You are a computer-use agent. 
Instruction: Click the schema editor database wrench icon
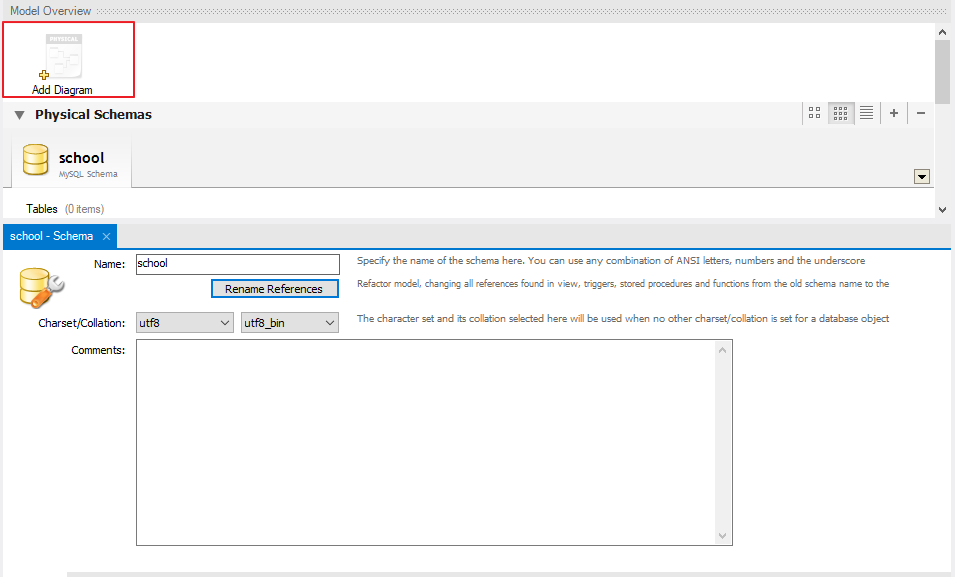41,286
